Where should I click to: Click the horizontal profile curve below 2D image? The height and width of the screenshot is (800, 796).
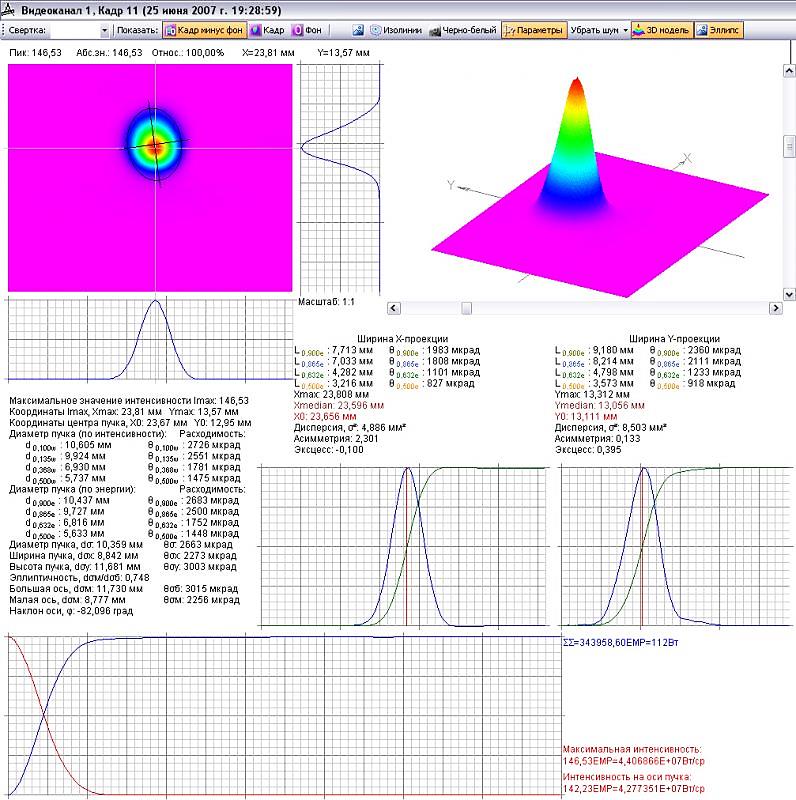(x=151, y=339)
